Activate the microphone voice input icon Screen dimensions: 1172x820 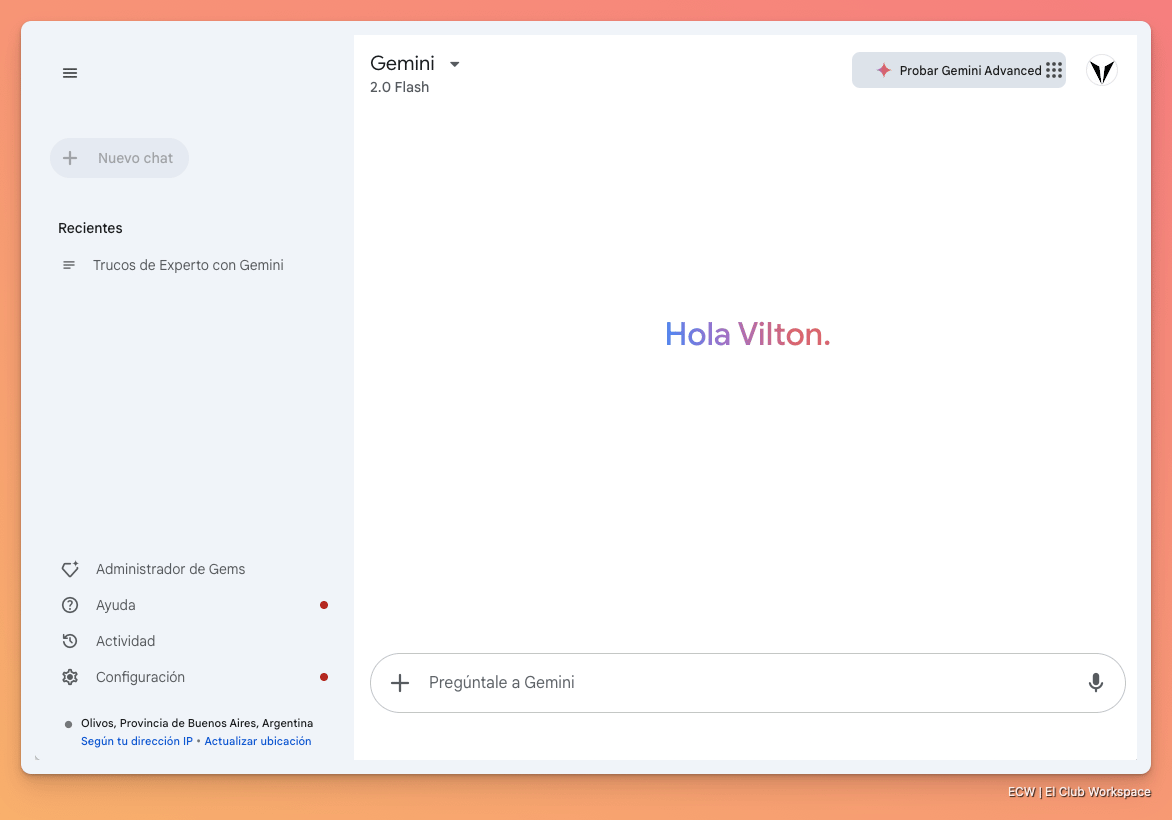[x=1096, y=682]
